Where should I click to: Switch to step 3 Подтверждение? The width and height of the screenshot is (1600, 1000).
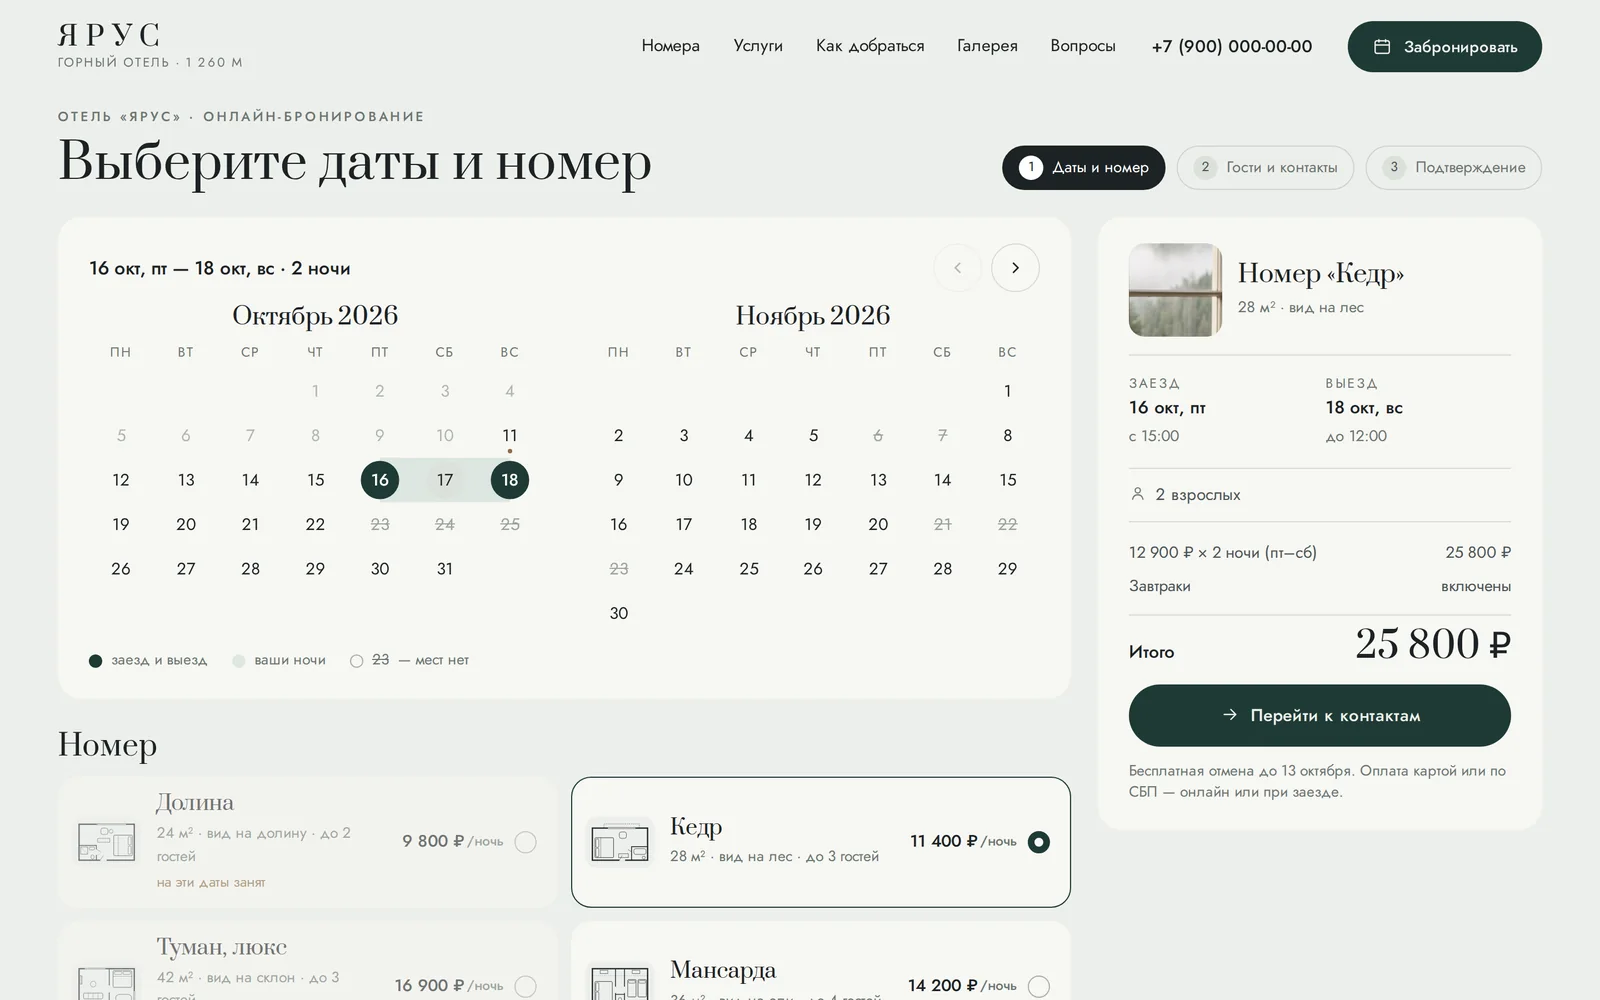coord(1454,168)
